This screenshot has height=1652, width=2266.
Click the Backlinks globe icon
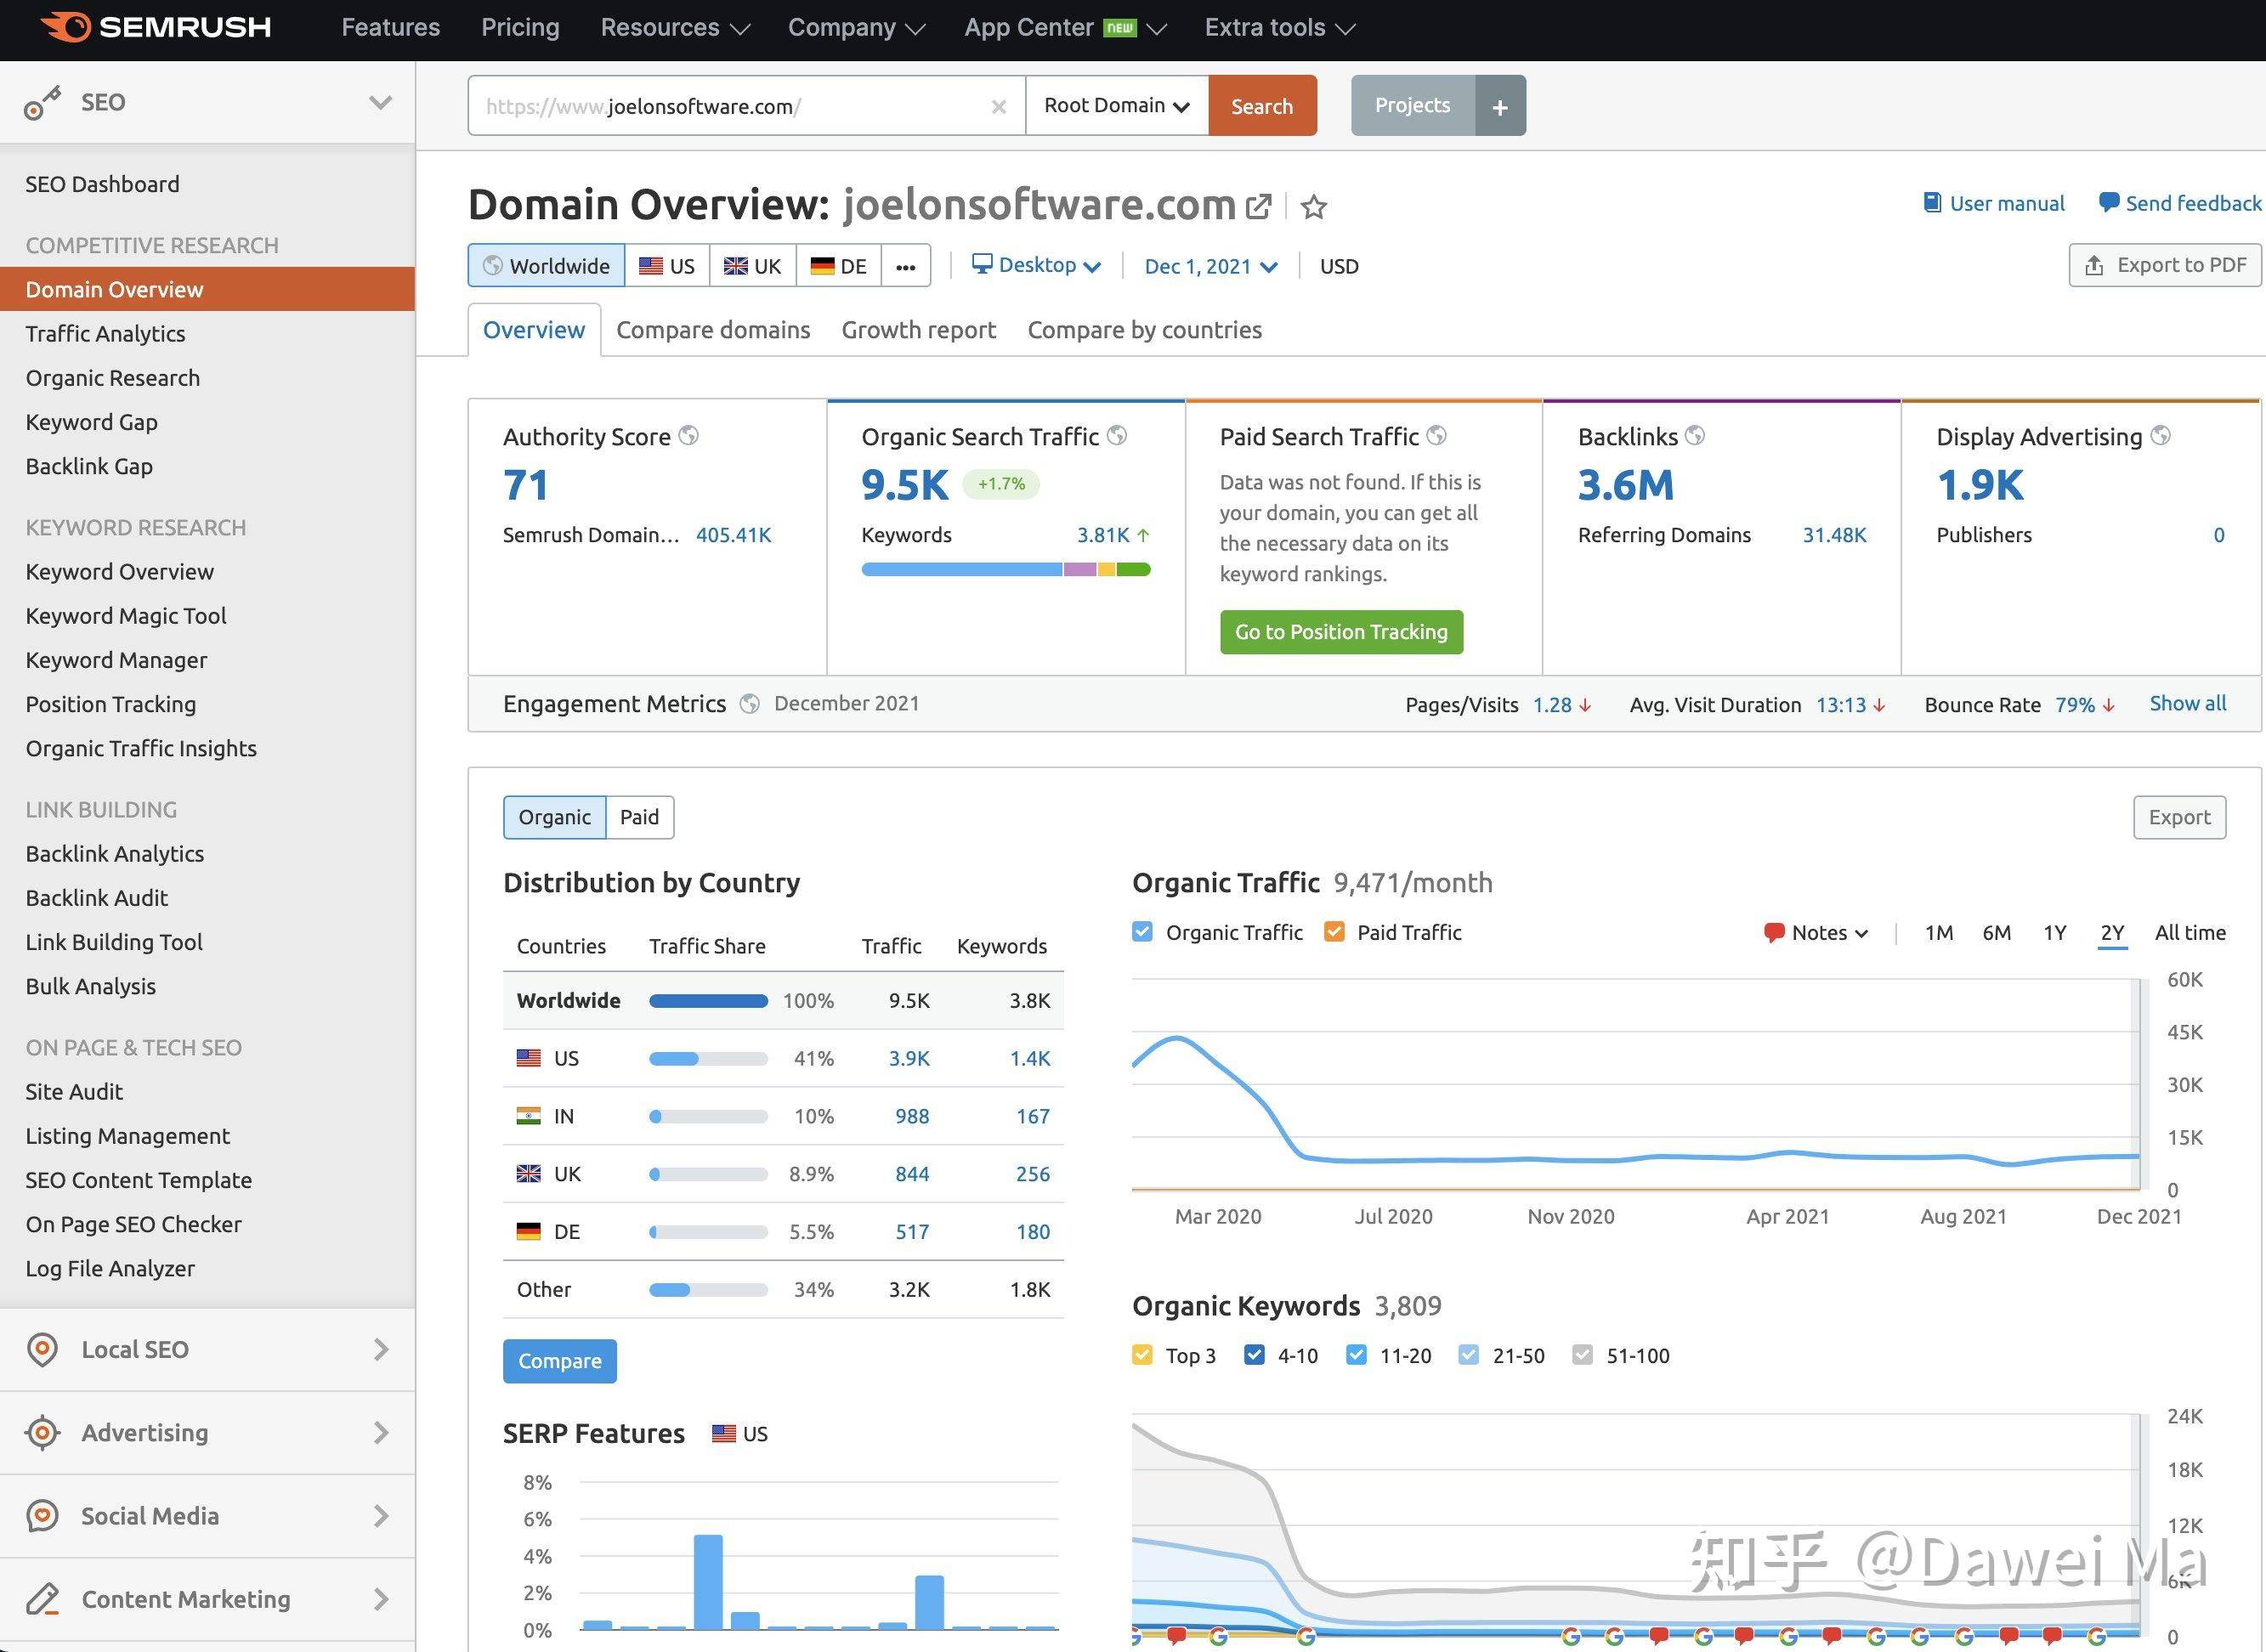(x=1694, y=436)
